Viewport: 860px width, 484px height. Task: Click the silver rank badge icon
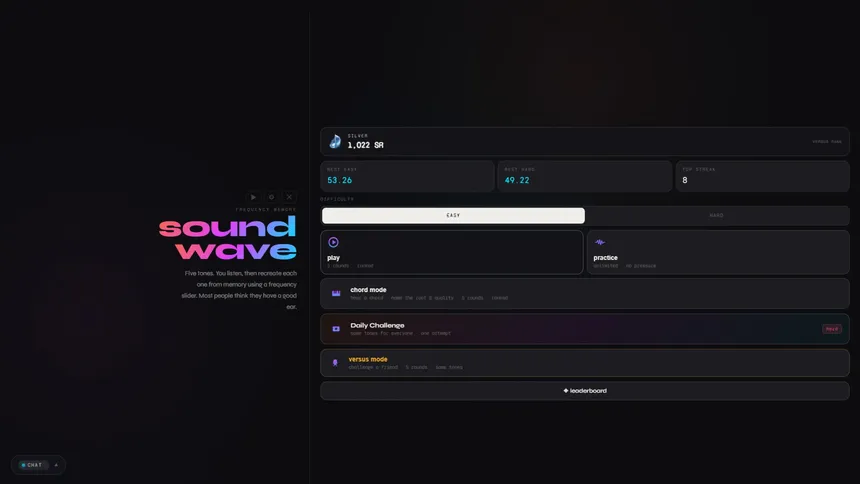tap(335, 142)
